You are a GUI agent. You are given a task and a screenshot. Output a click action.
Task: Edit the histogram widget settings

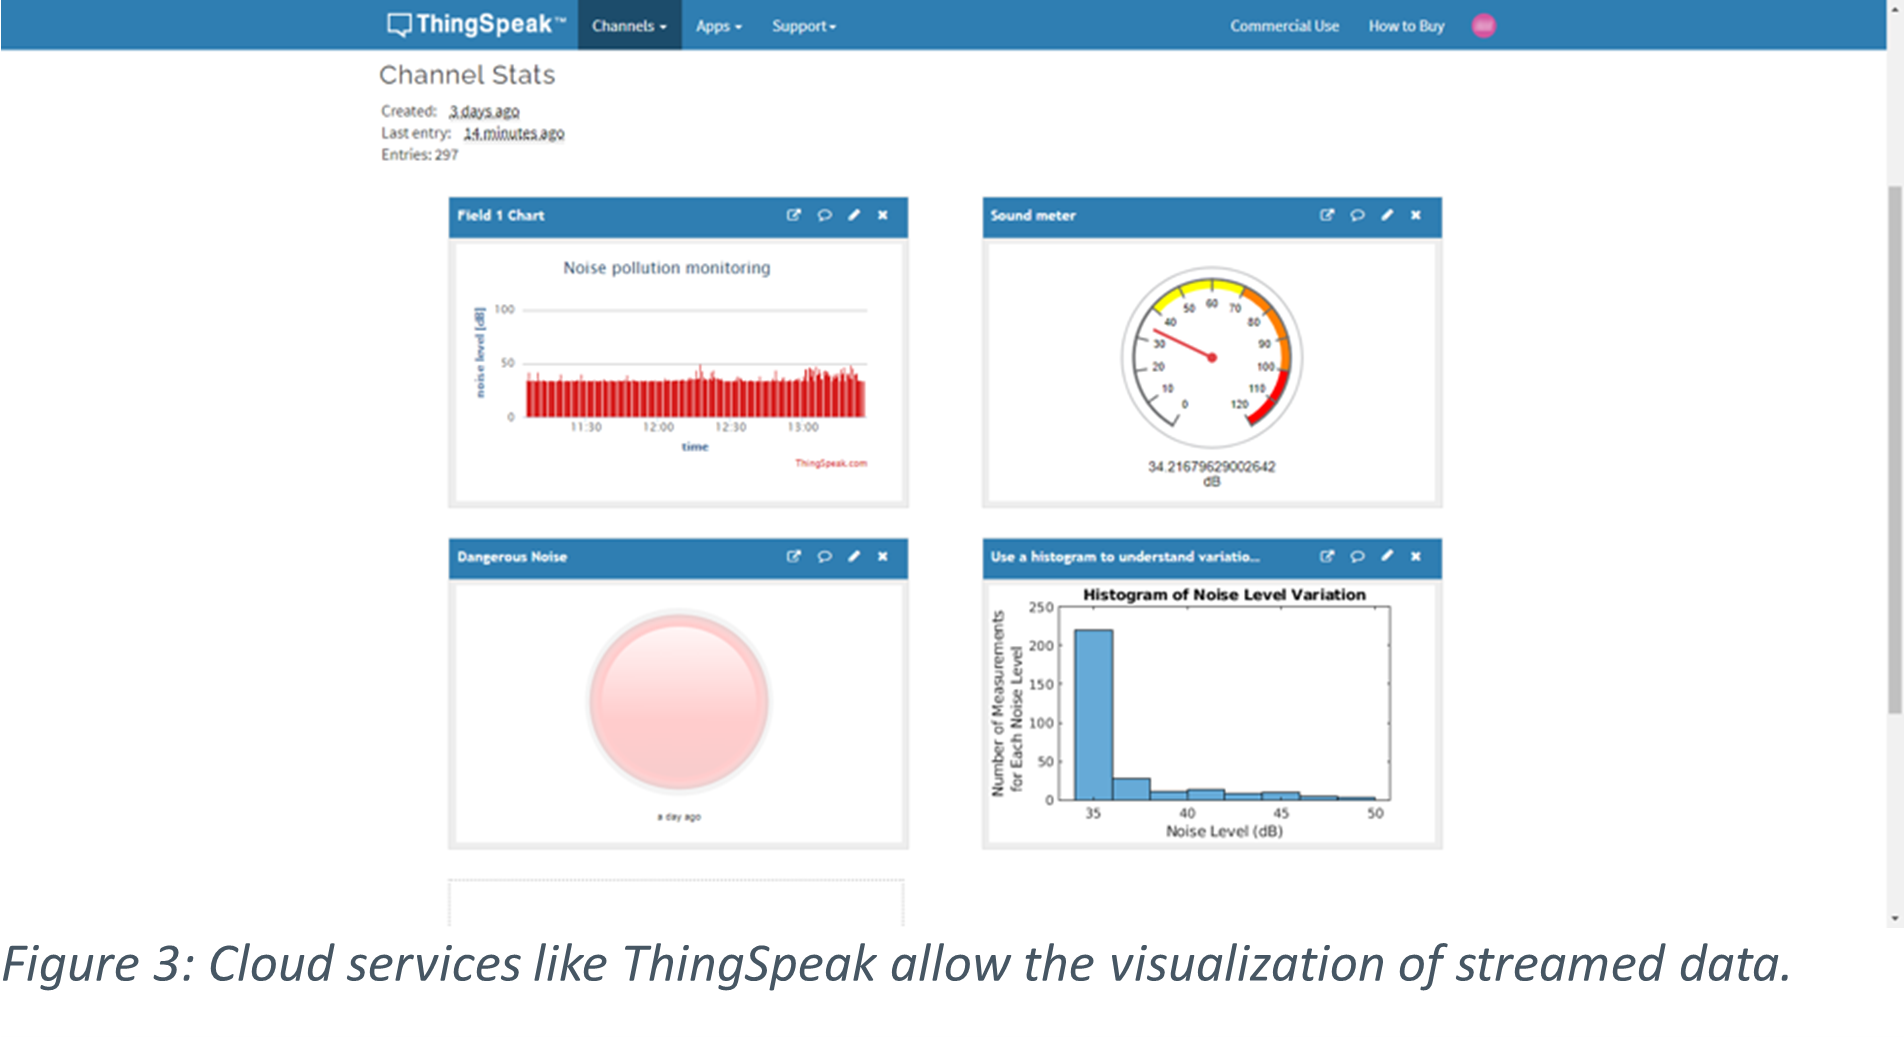(x=1387, y=557)
